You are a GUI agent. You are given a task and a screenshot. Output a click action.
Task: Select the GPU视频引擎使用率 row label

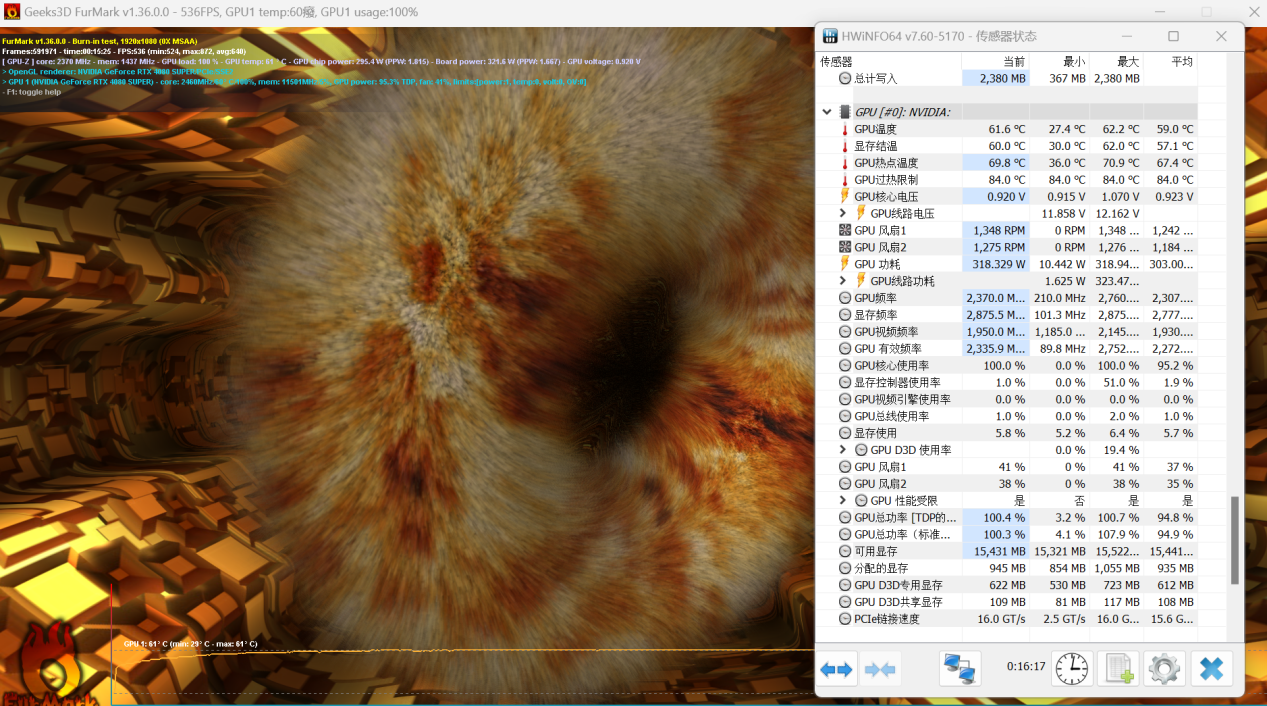[x=902, y=399]
